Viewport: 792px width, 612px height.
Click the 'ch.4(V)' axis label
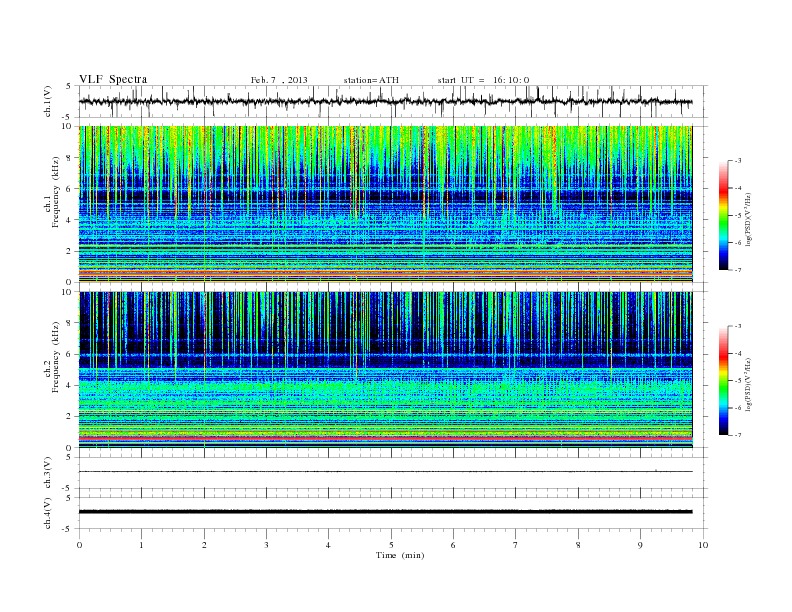tap(48, 513)
